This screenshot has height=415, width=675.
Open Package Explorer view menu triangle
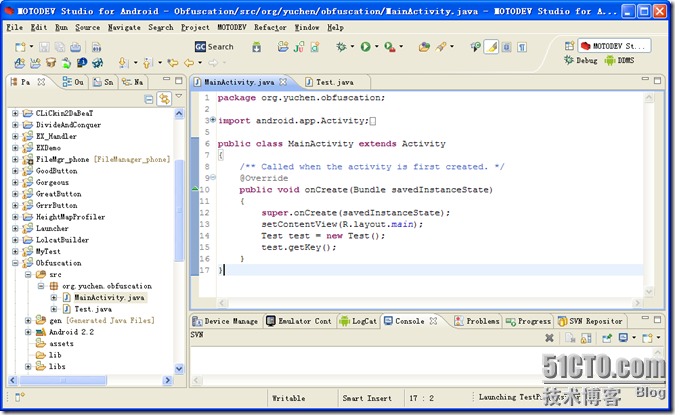[x=179, y=96]
